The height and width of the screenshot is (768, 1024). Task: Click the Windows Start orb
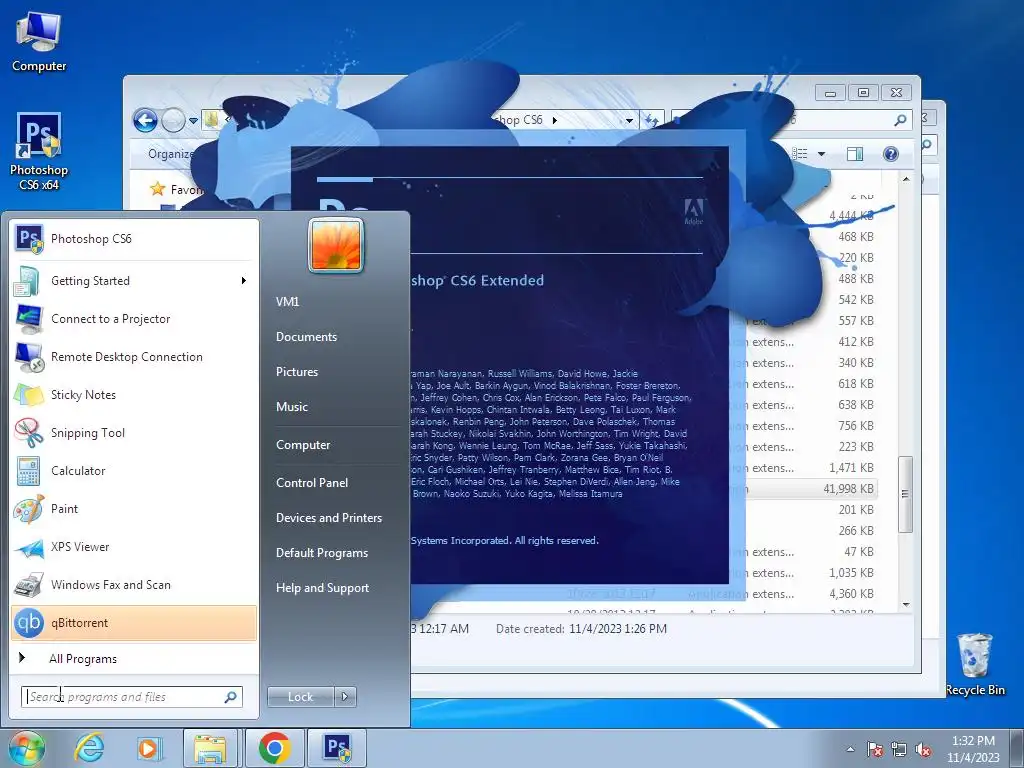pyautogui.click(x=26, y=748)
